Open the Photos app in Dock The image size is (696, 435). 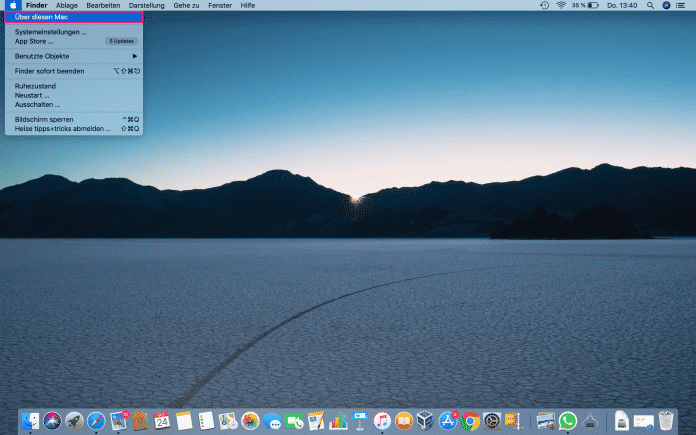[250, 421]
